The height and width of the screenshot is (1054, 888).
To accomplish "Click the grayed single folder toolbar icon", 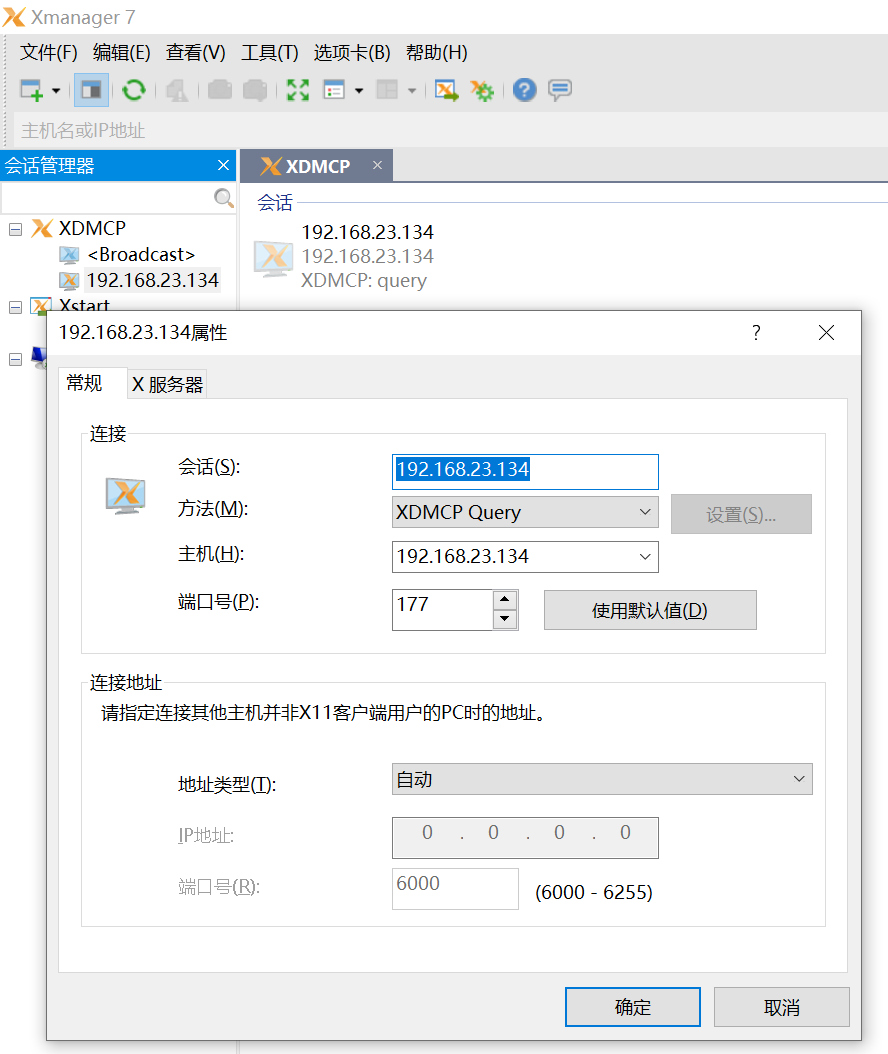I will (220, 90).
